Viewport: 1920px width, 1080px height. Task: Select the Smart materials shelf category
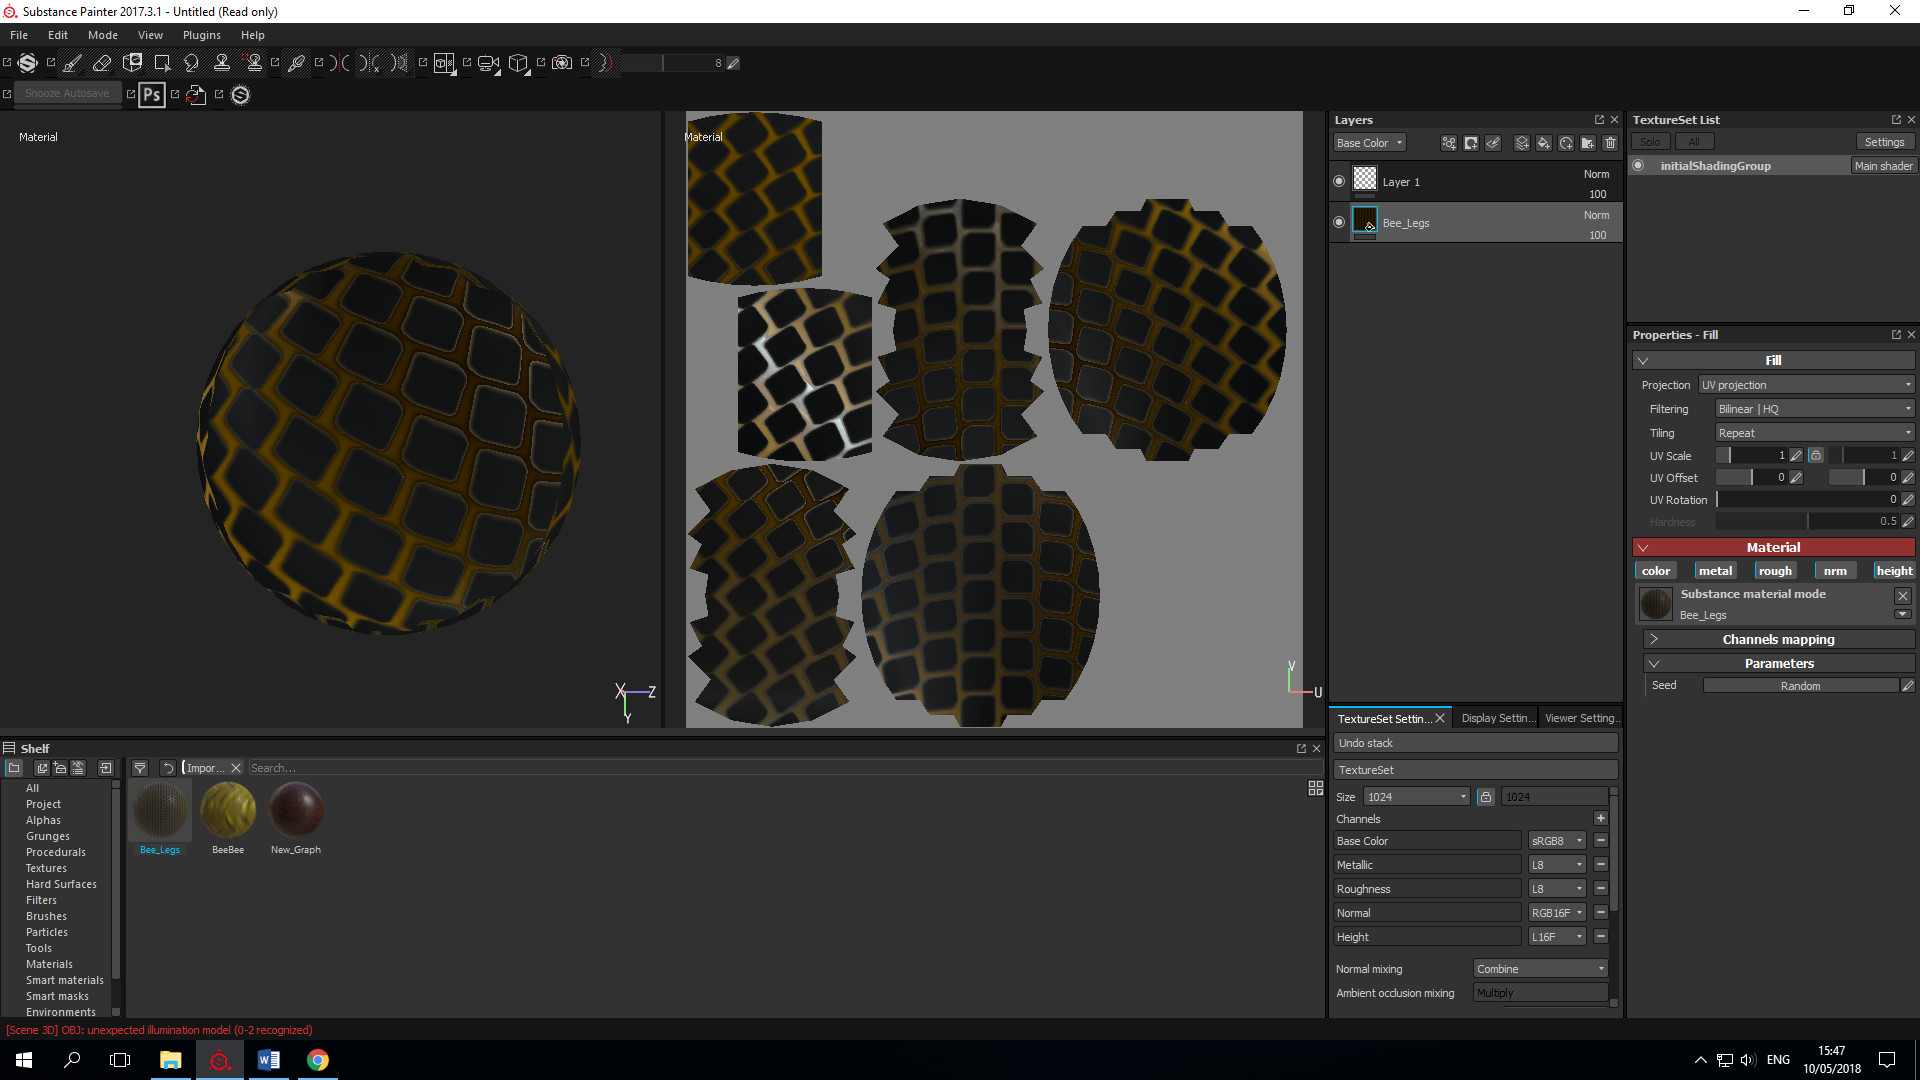tap(64, 980)
